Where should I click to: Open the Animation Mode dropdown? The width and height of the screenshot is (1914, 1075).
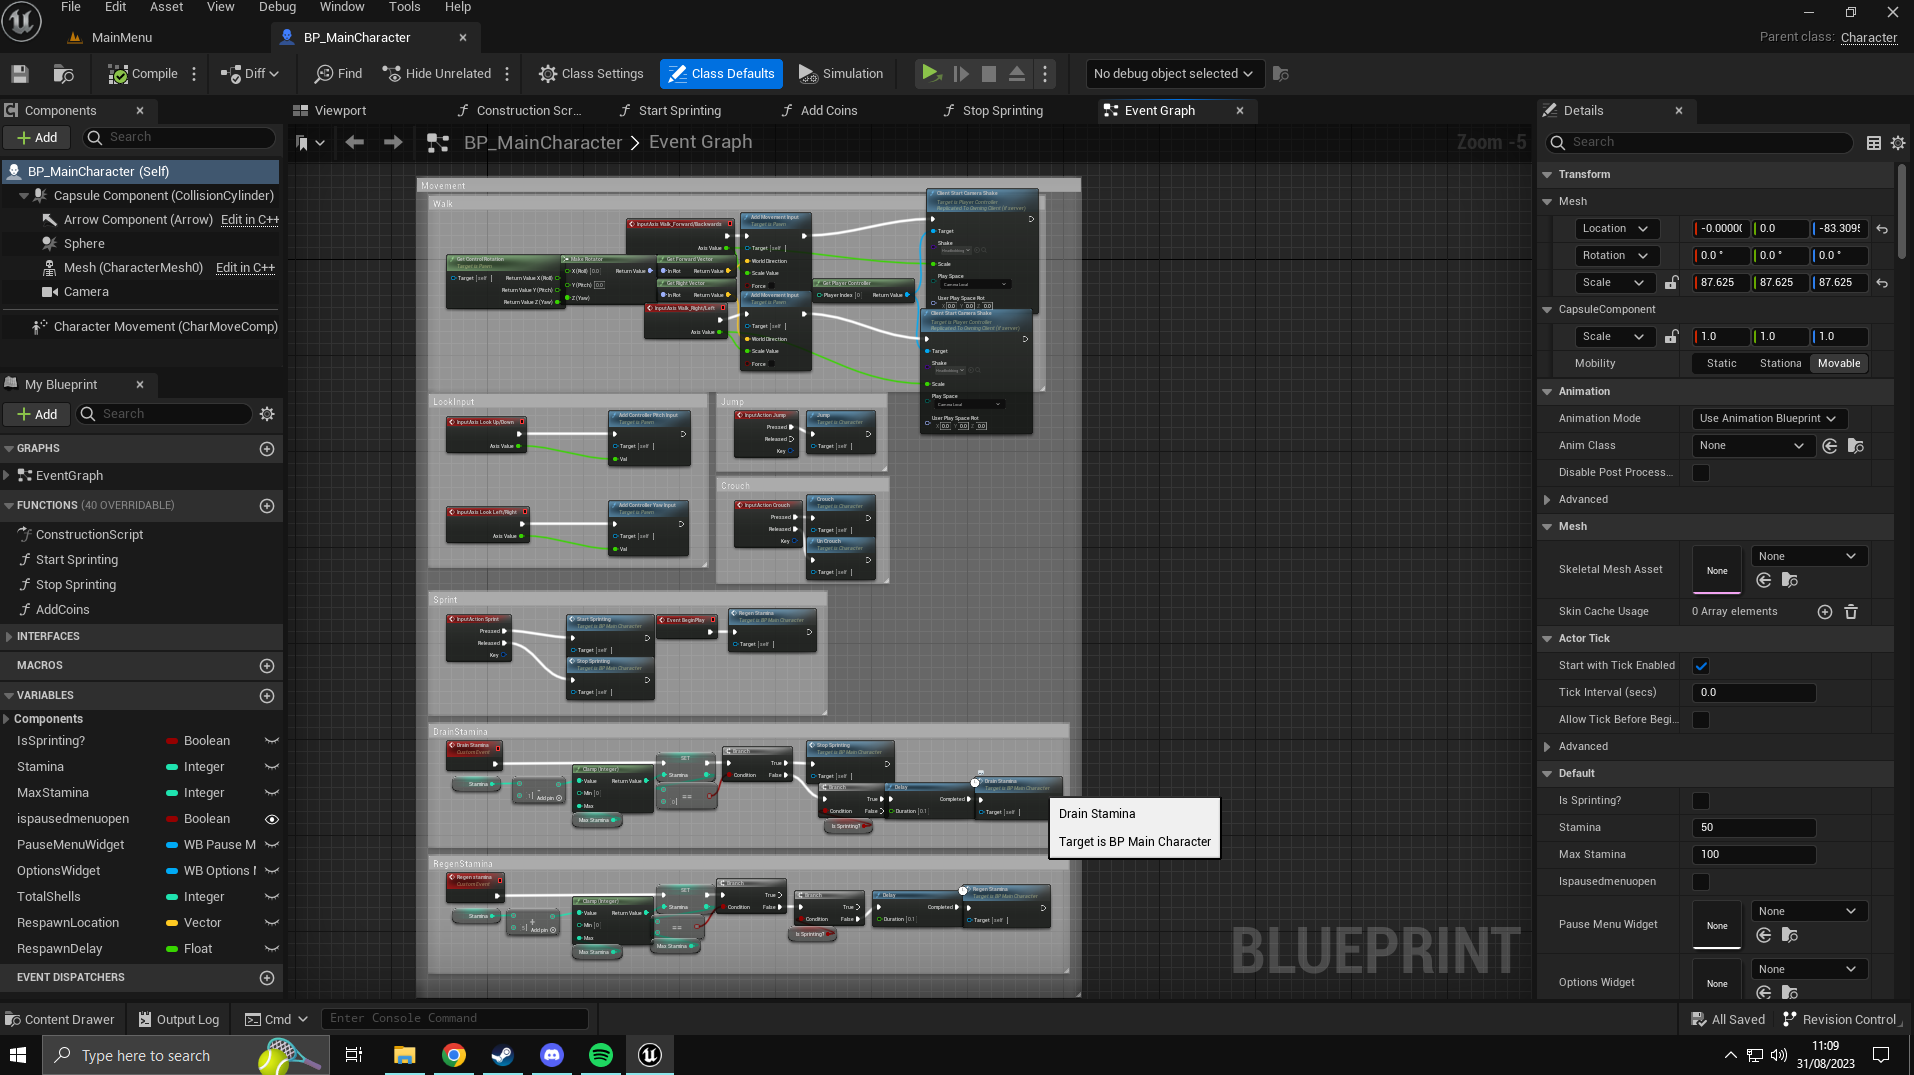(x=1769, y=419)
